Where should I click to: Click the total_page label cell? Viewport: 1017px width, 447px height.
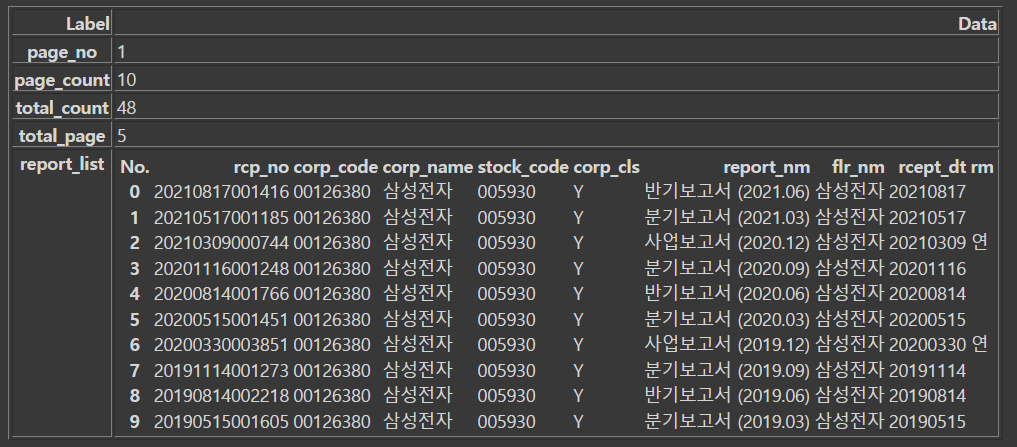click(62, 136)
